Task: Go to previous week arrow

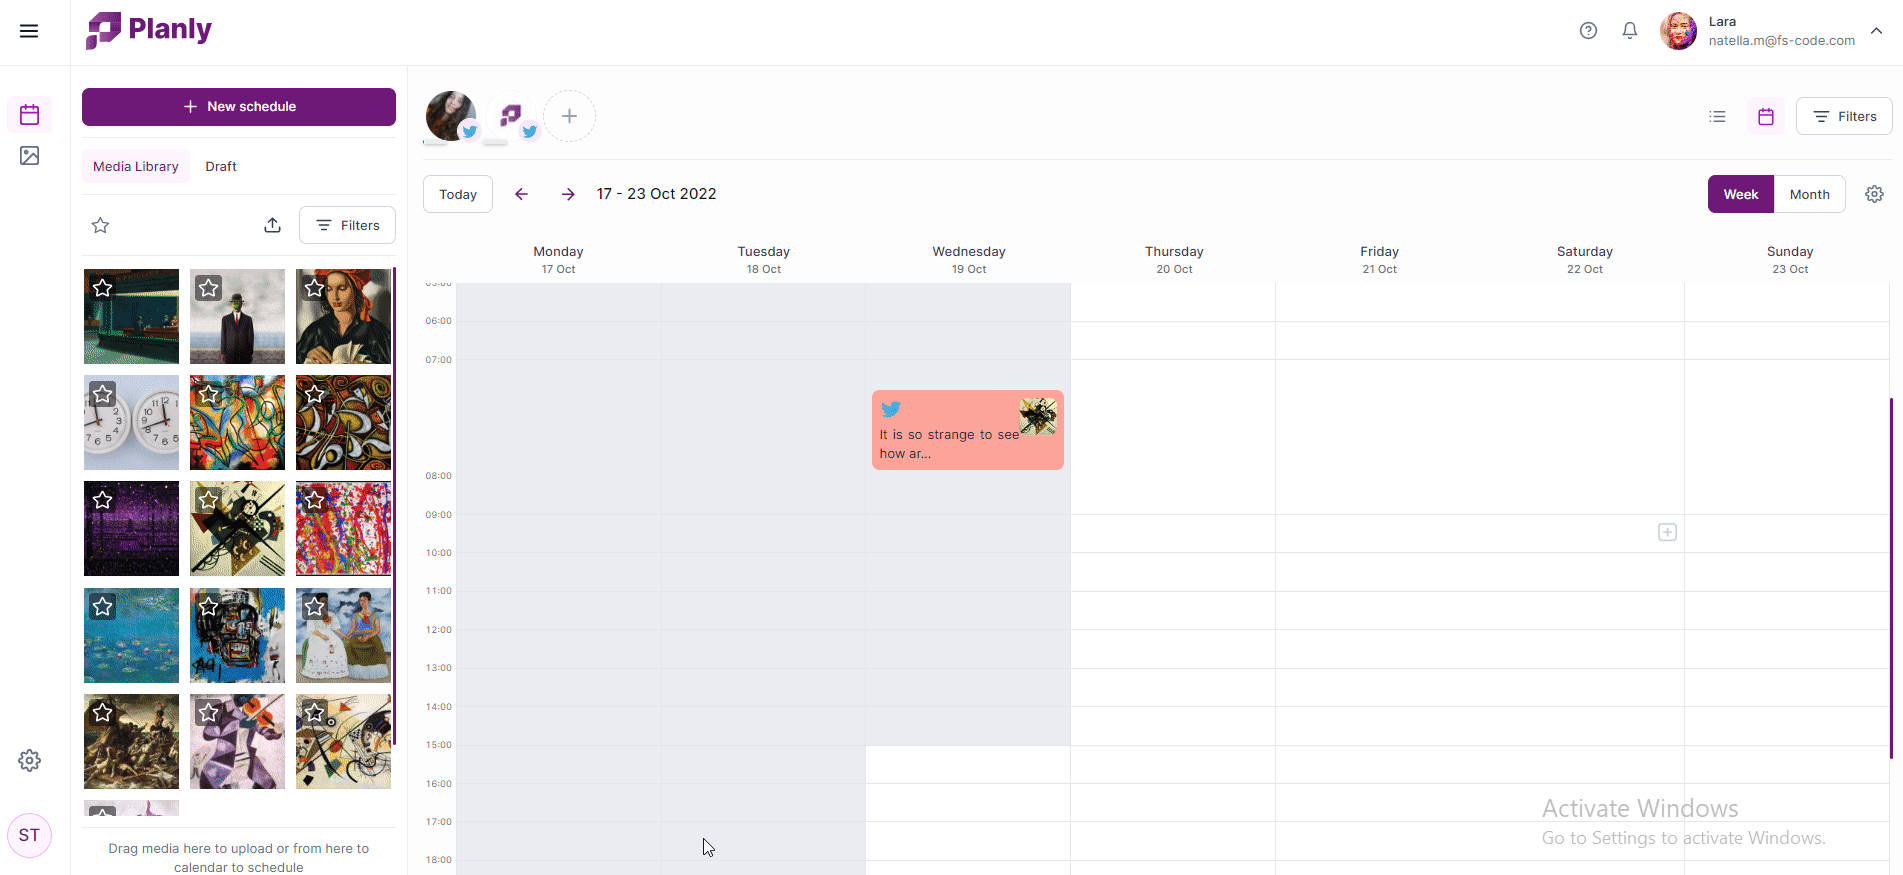Action: coord(521,194)
